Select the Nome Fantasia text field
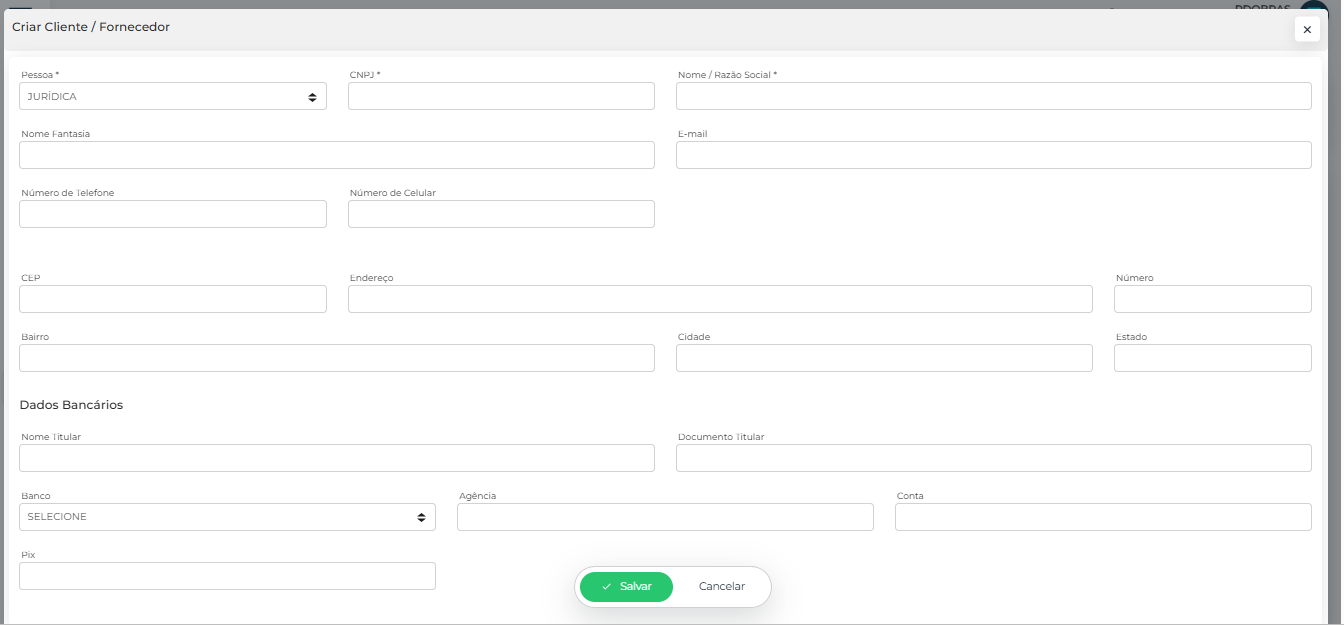1344x625 pixels. pyautogui.click(x=336, y=155)
